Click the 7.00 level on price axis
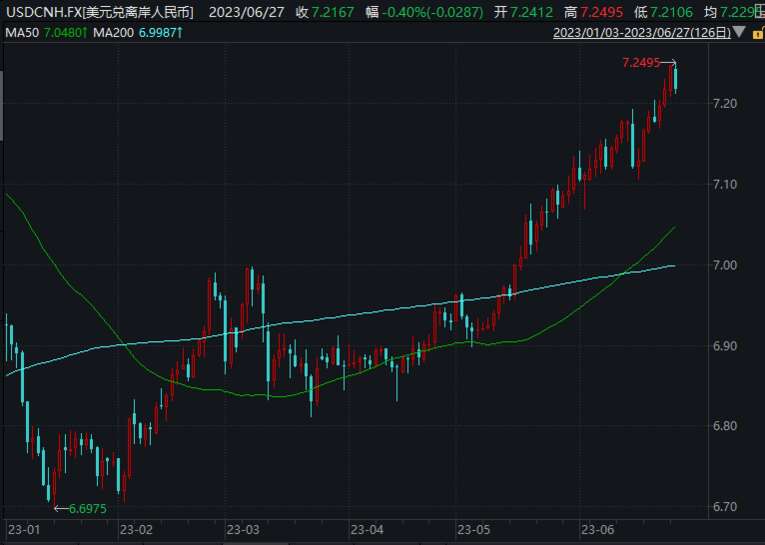Screen dimensions: 765x545 pyautogui.click(x=725, y=265)
